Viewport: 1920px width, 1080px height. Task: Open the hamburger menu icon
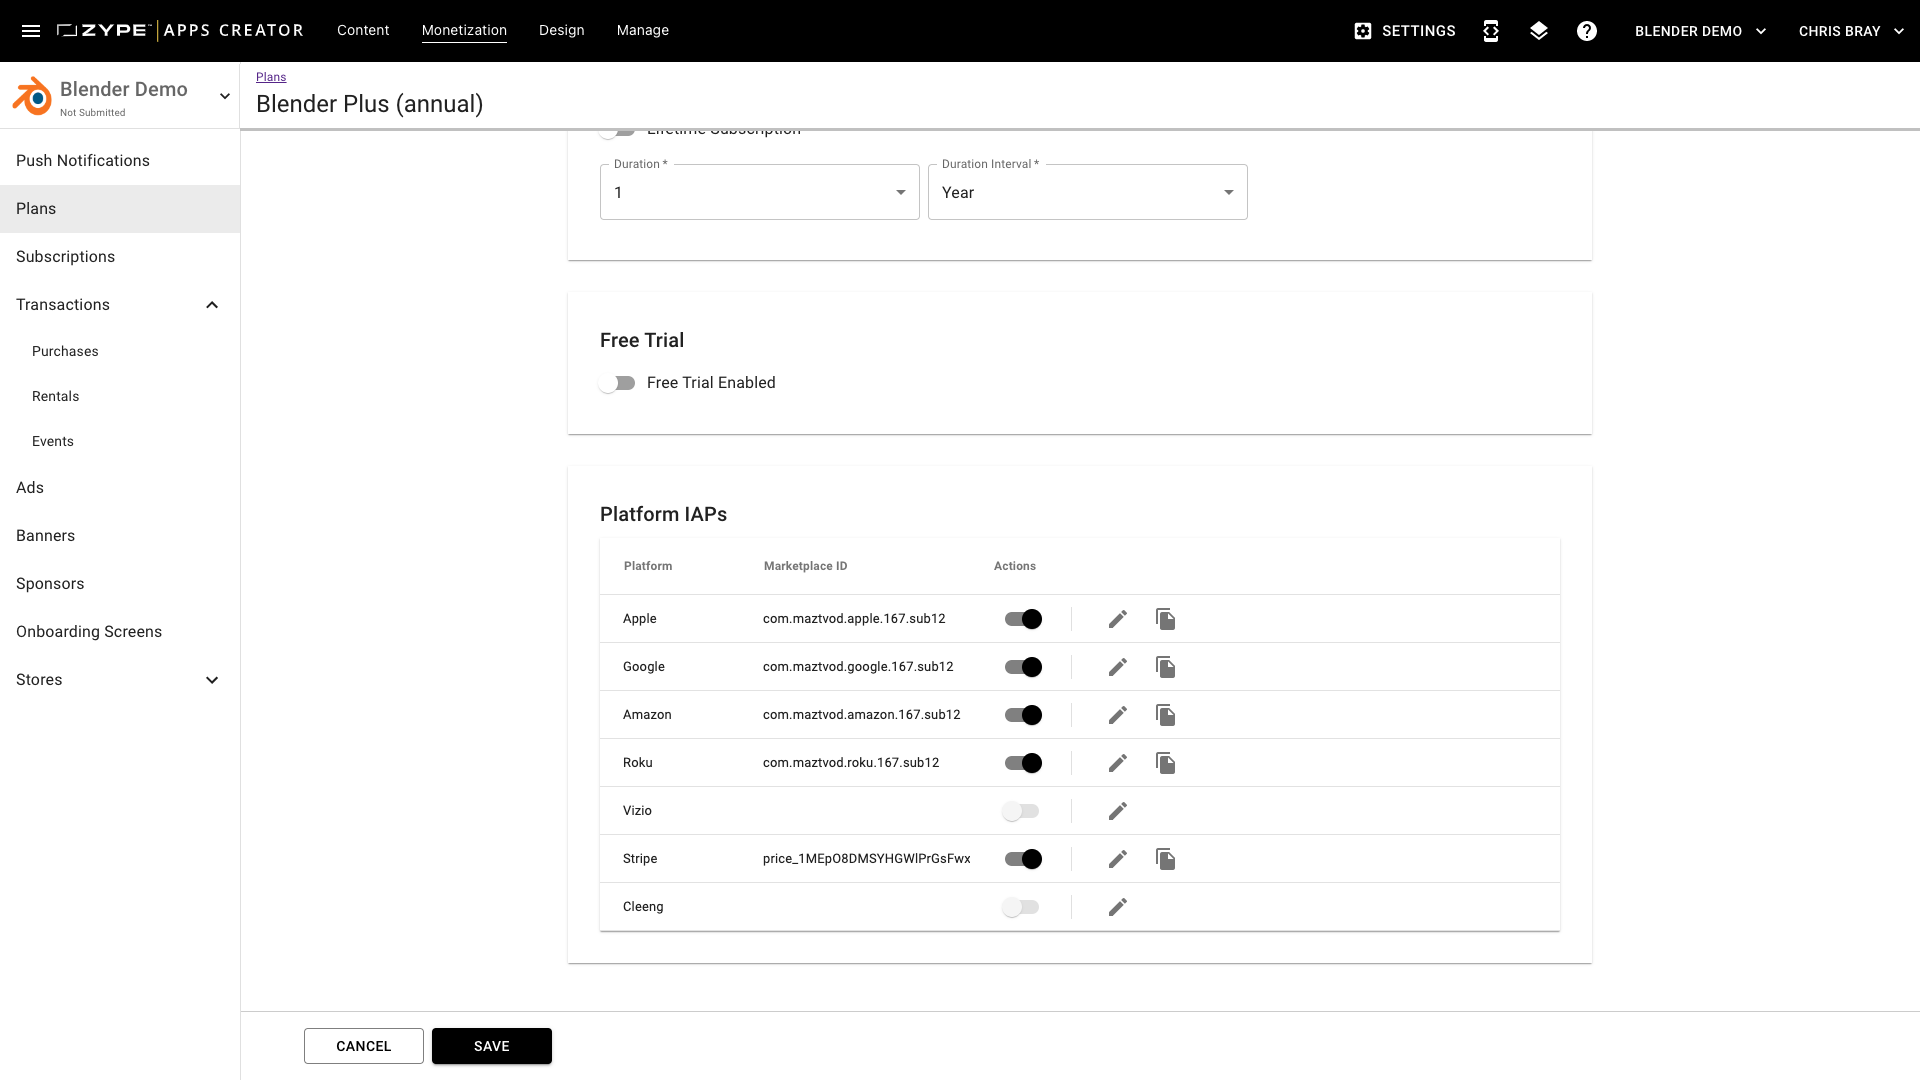(31, 31)
